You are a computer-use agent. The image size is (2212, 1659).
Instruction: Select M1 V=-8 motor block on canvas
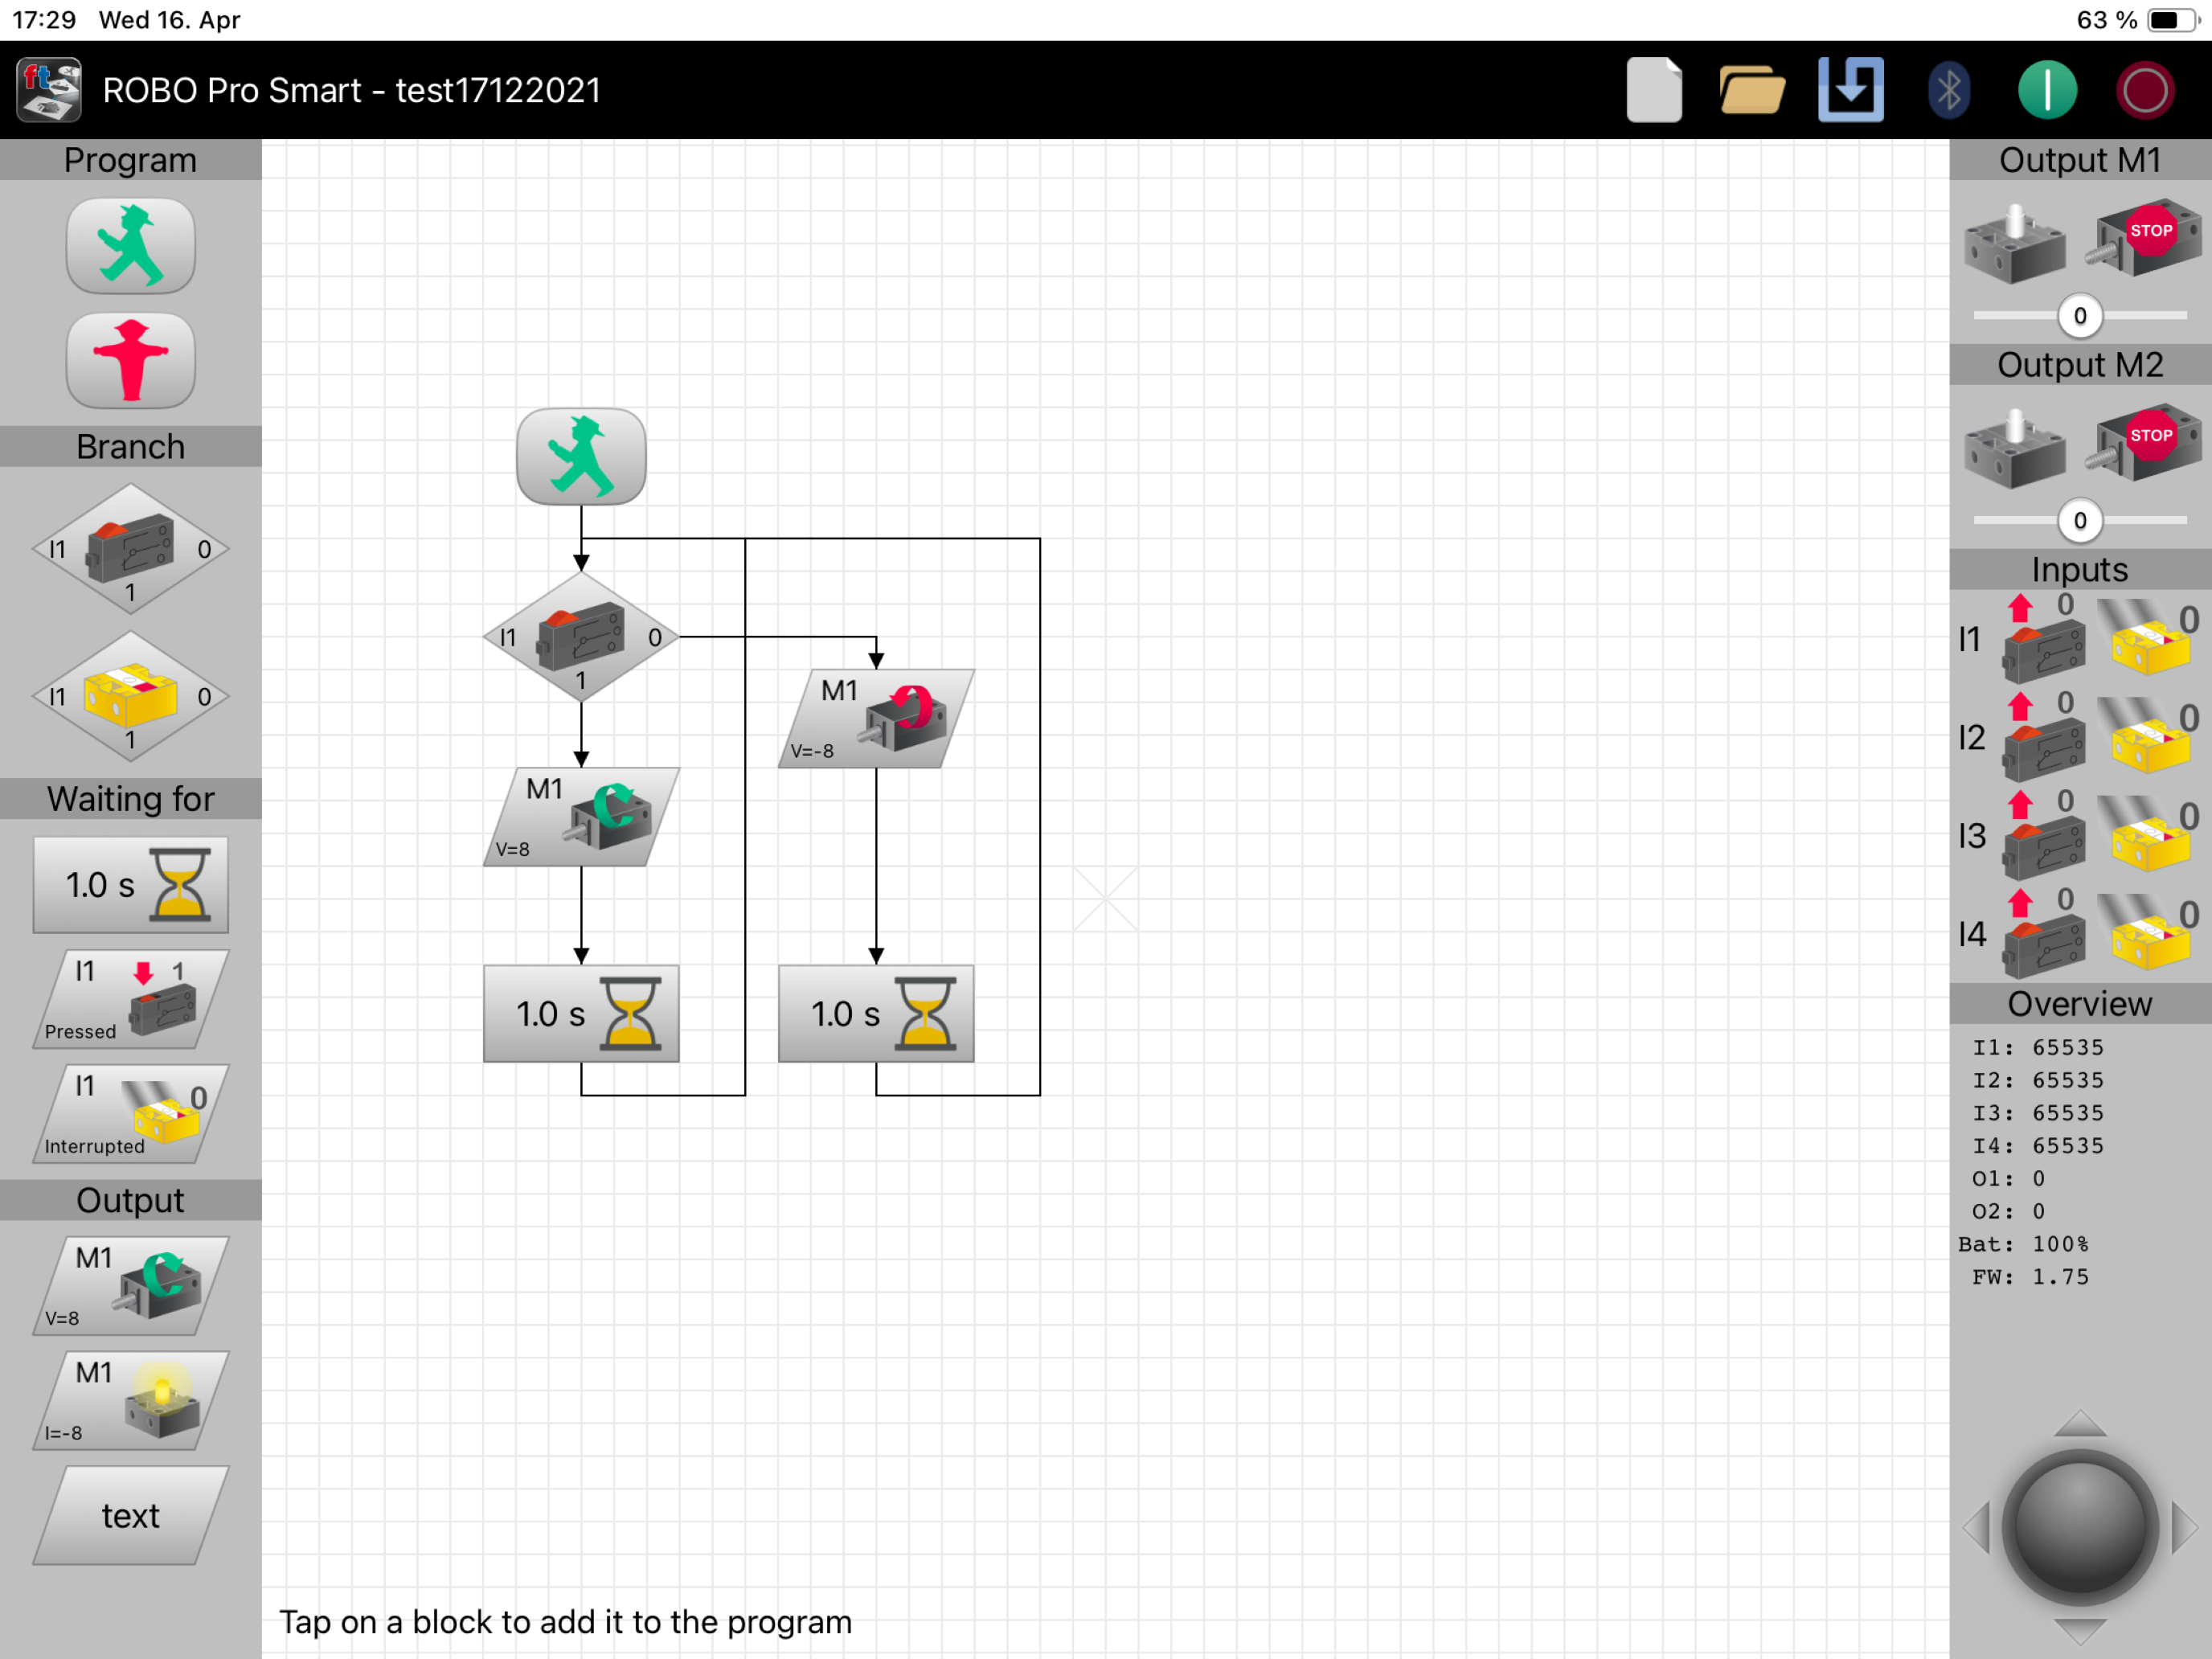[876, 719]
